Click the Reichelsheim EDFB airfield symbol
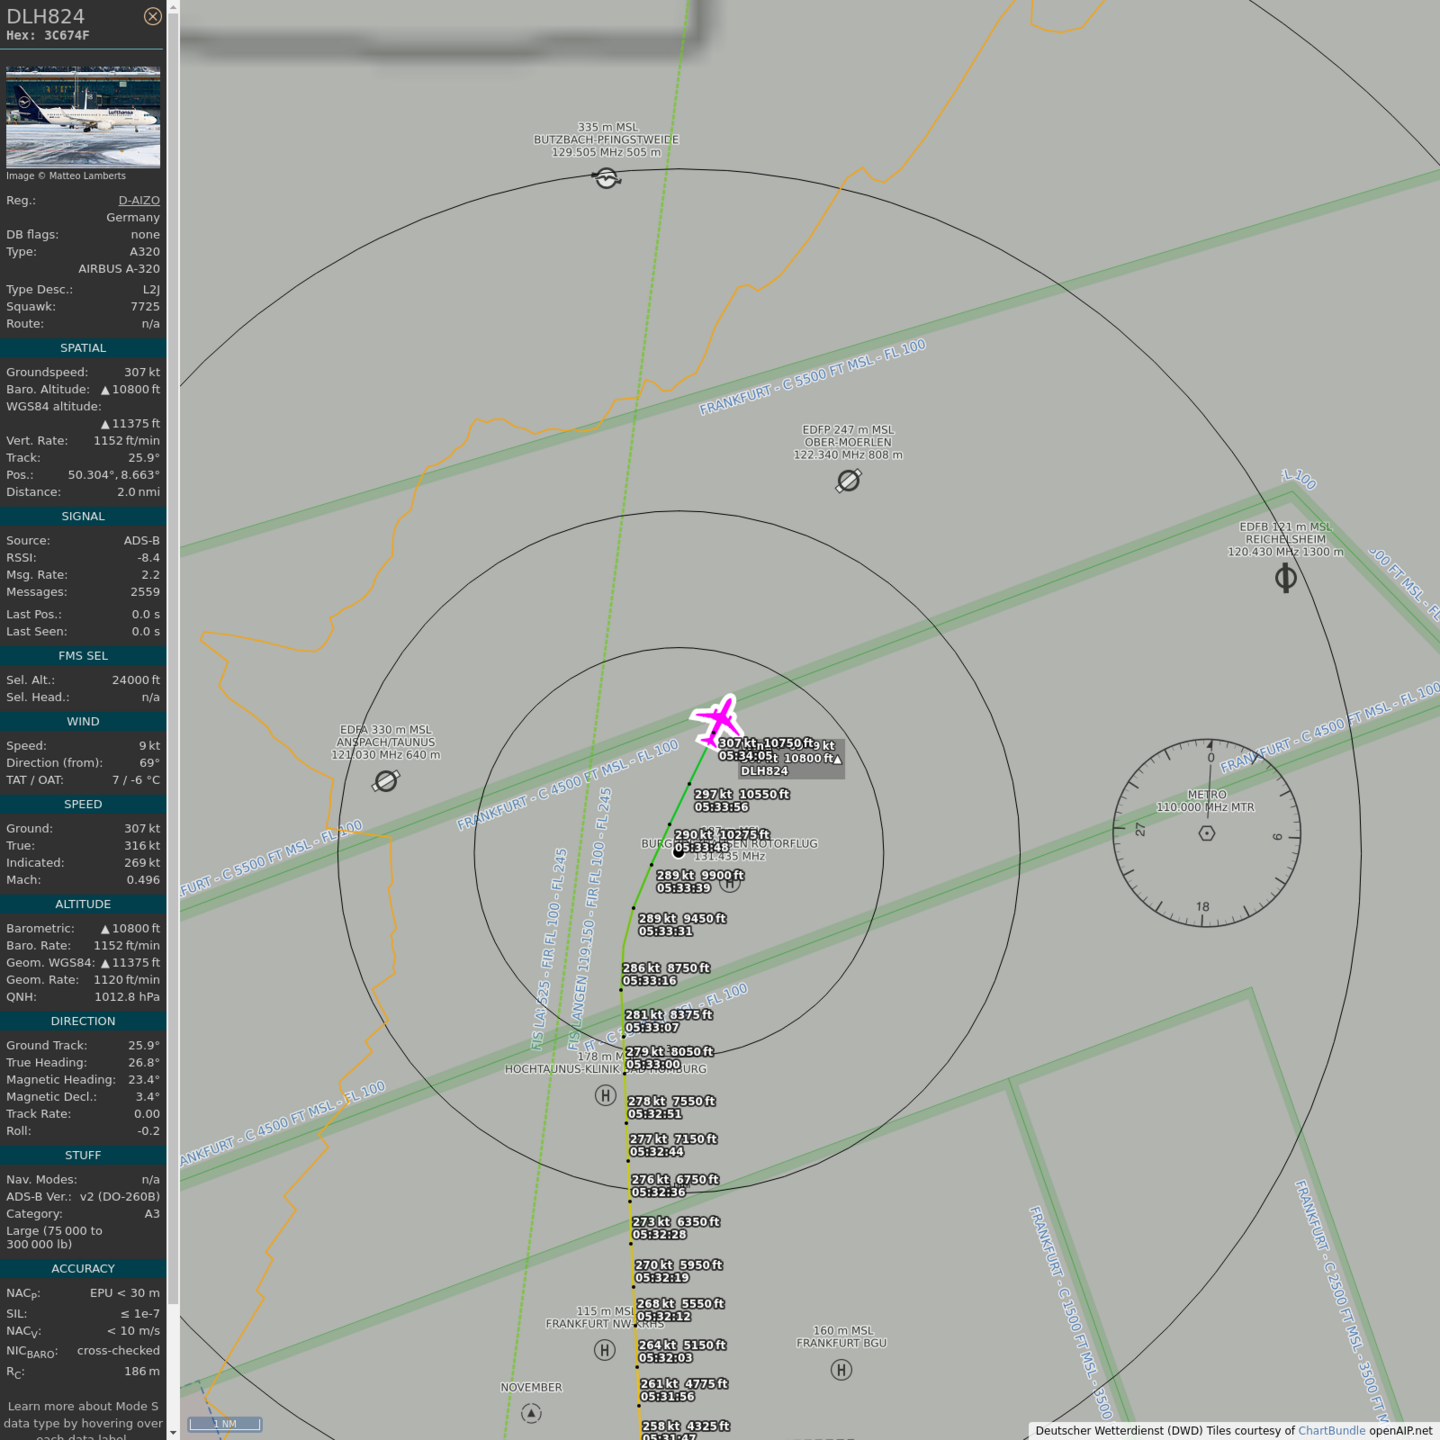Image resolution: width=1440 pixels, height=1440 pixels. 1286,578
